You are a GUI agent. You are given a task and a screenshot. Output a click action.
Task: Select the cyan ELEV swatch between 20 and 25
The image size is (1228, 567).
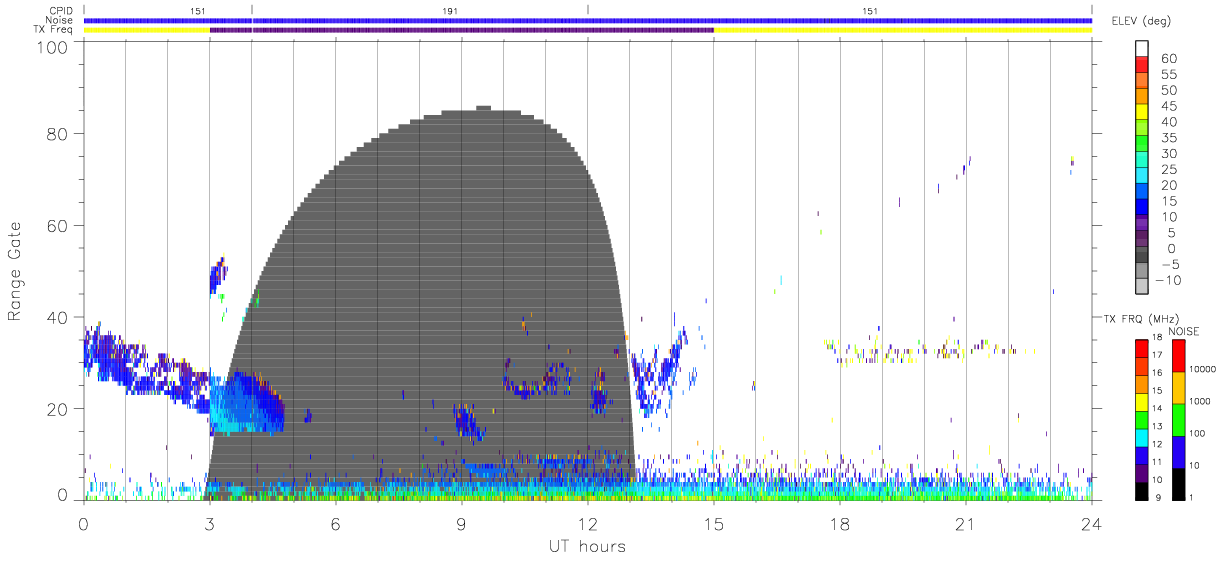click(1142, 176)
